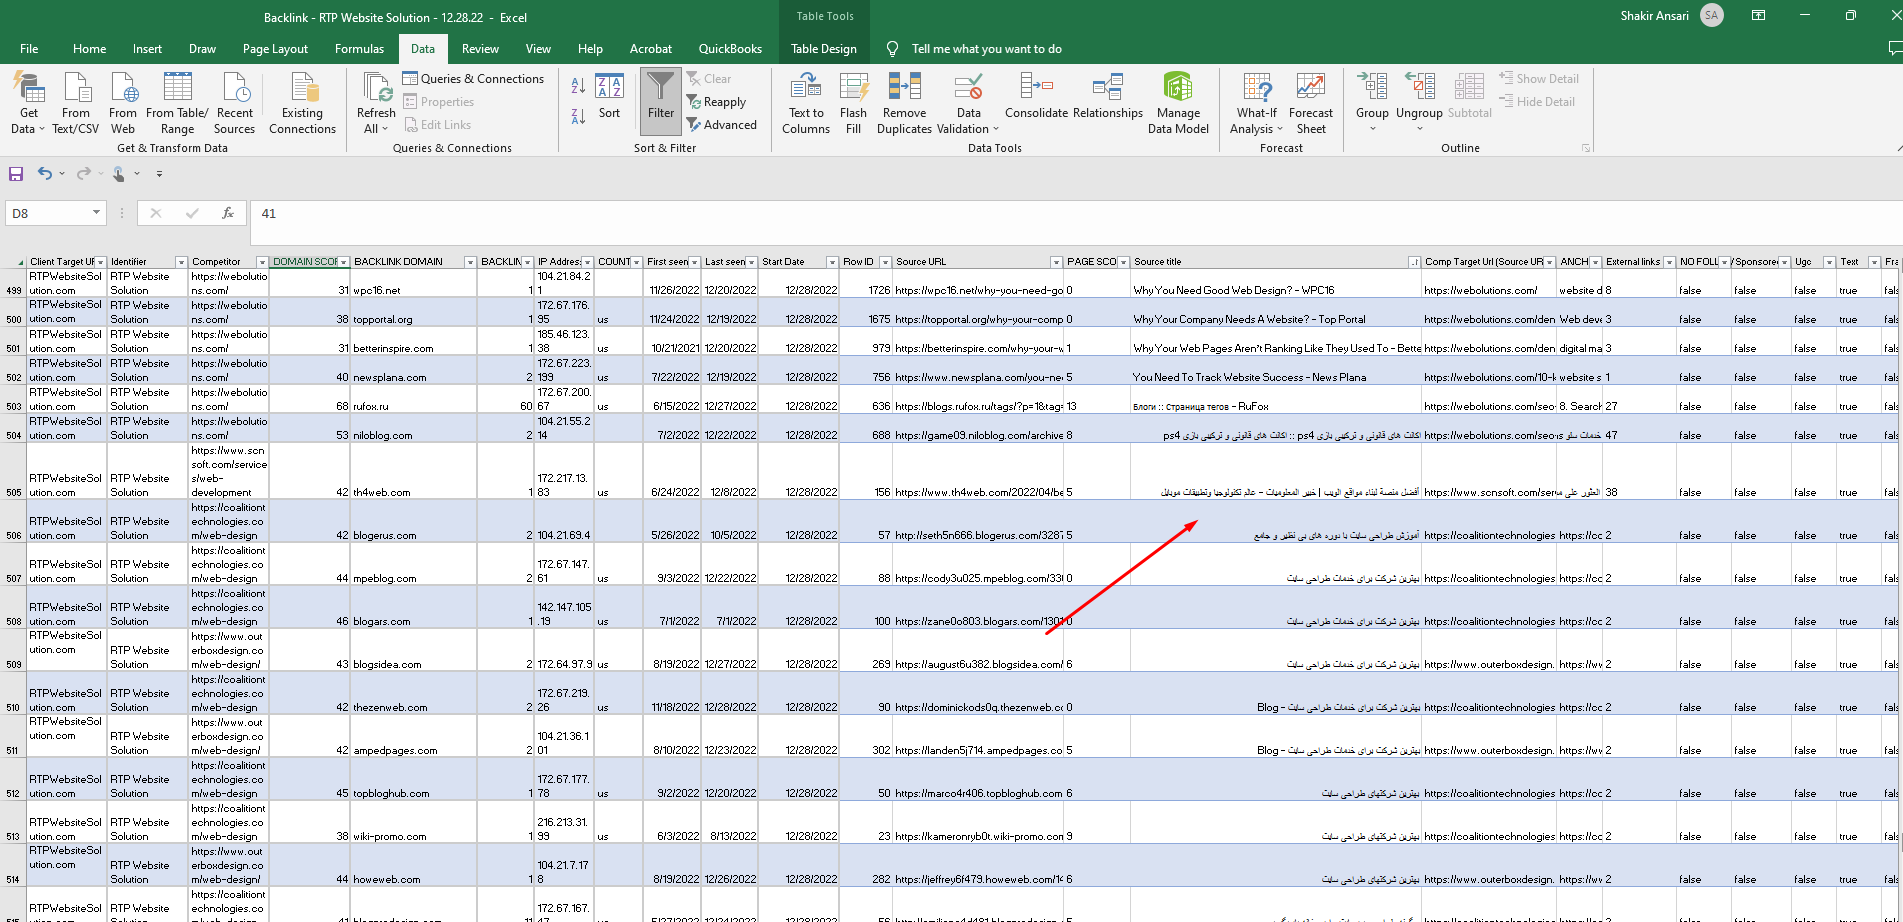Viewport: 1903px width, 922px height.
Task: Select row header 505
Action: coord(13,471)
